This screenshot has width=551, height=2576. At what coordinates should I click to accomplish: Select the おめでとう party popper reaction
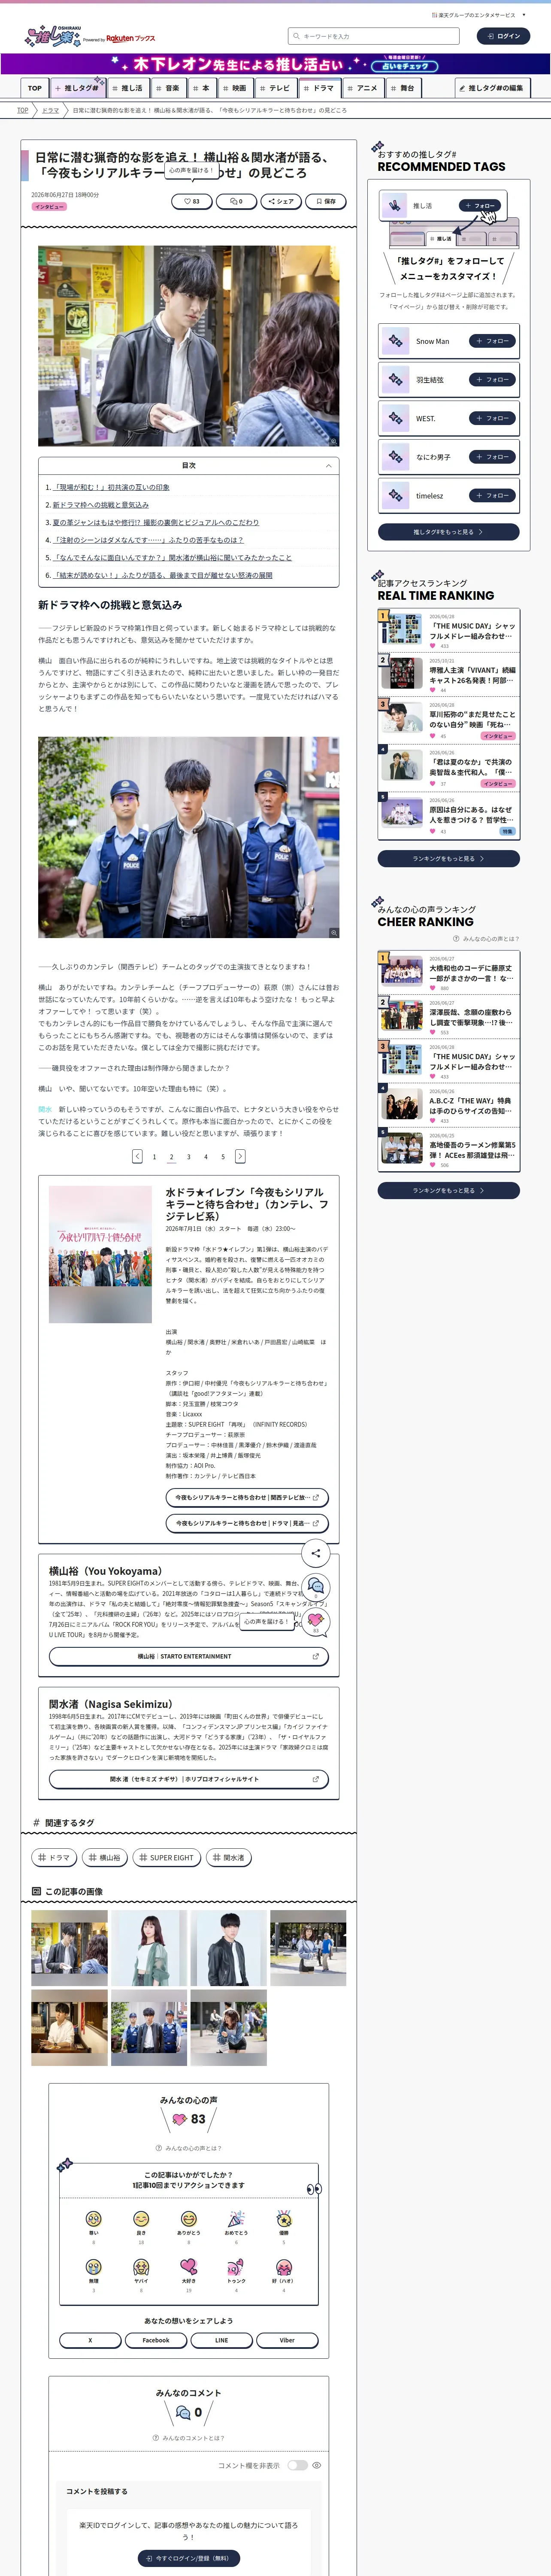[236, 2218]
